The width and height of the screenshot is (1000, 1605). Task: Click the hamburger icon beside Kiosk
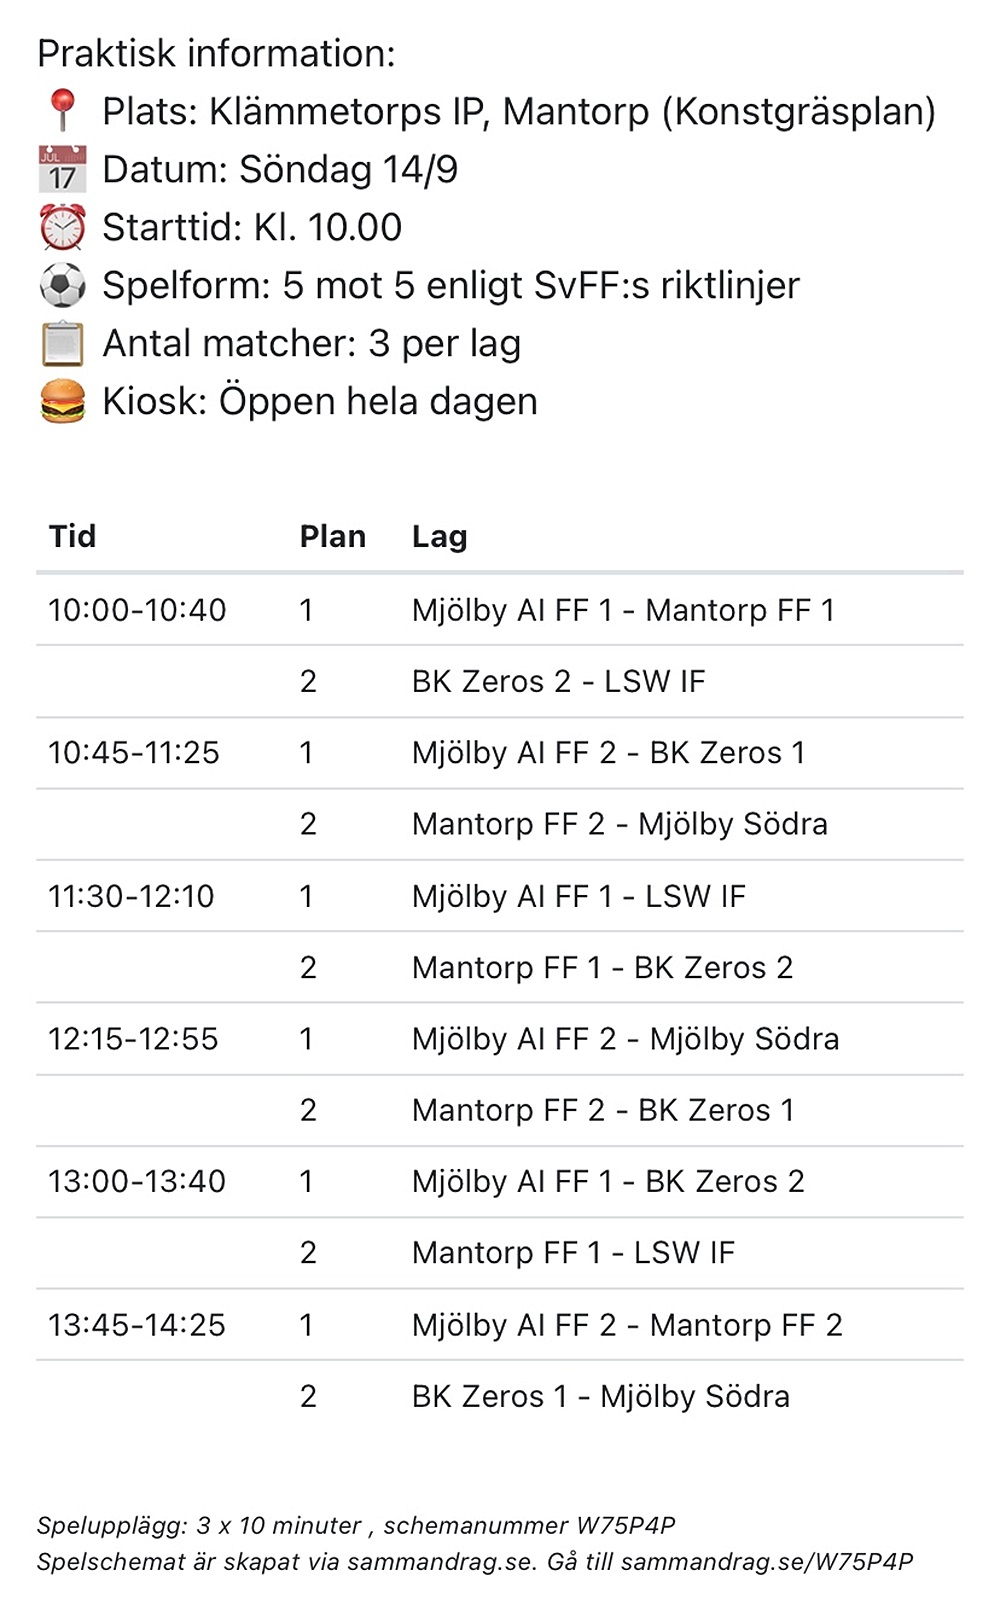(x=62, y=402)
